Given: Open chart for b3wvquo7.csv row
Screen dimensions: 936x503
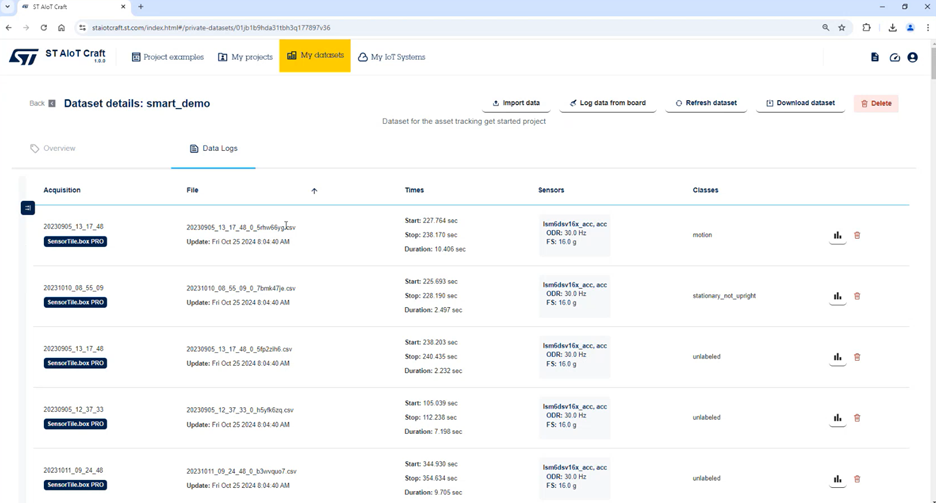Looking at the screenshot, I should pos(838,479).
